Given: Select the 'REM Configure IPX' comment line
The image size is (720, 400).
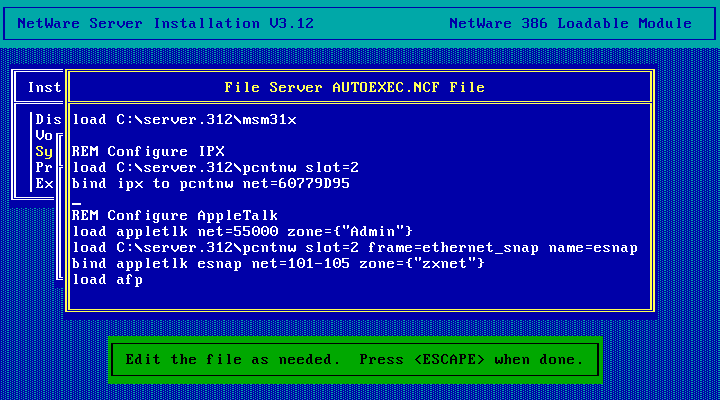Looking at the screenshot, I should tap(148, 152).
